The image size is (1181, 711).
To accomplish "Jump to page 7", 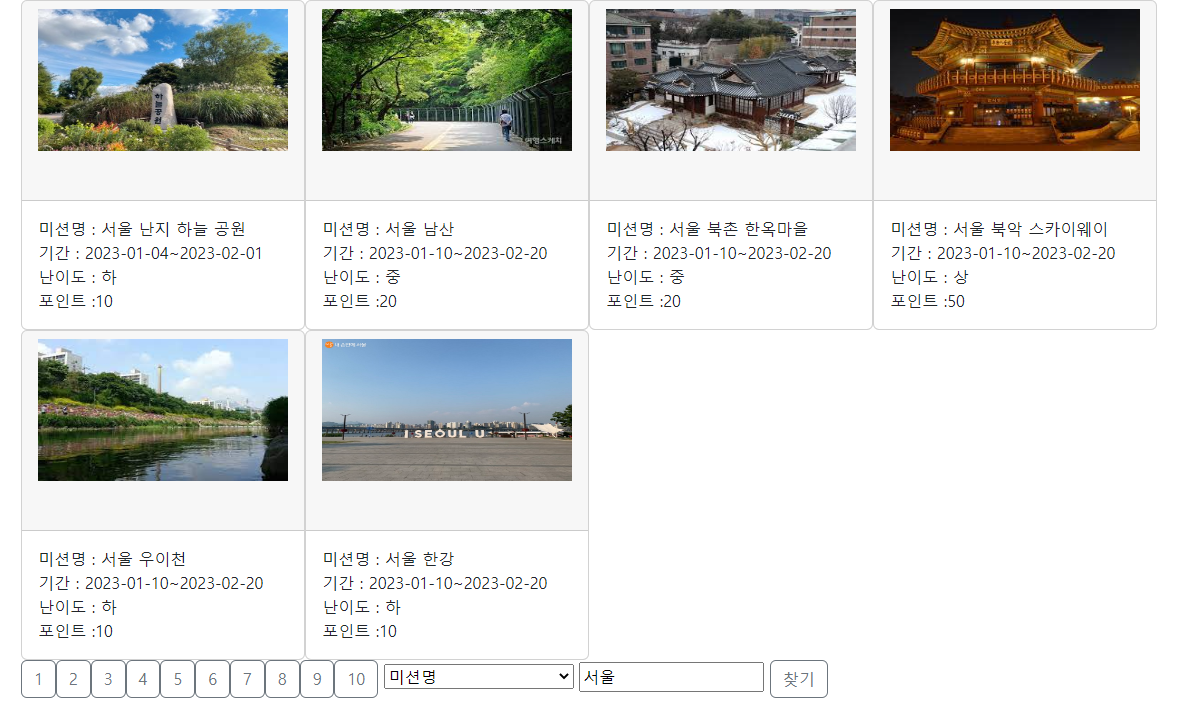I will click(247, 679).
